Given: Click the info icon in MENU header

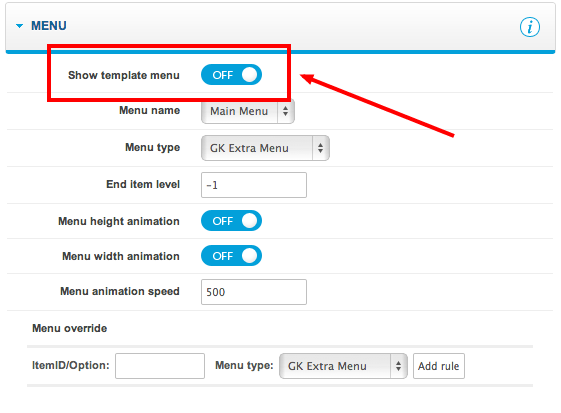Looking at the screenshot, I should [530, 27].
